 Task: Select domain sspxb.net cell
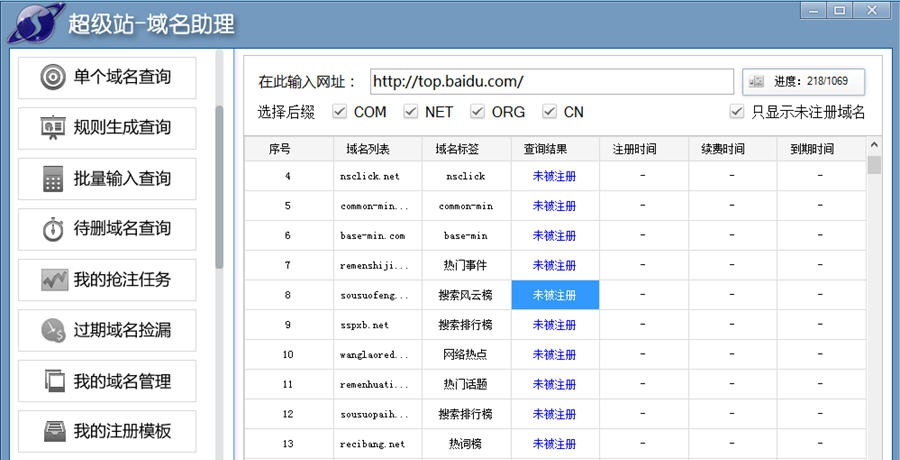pos(378,324)
